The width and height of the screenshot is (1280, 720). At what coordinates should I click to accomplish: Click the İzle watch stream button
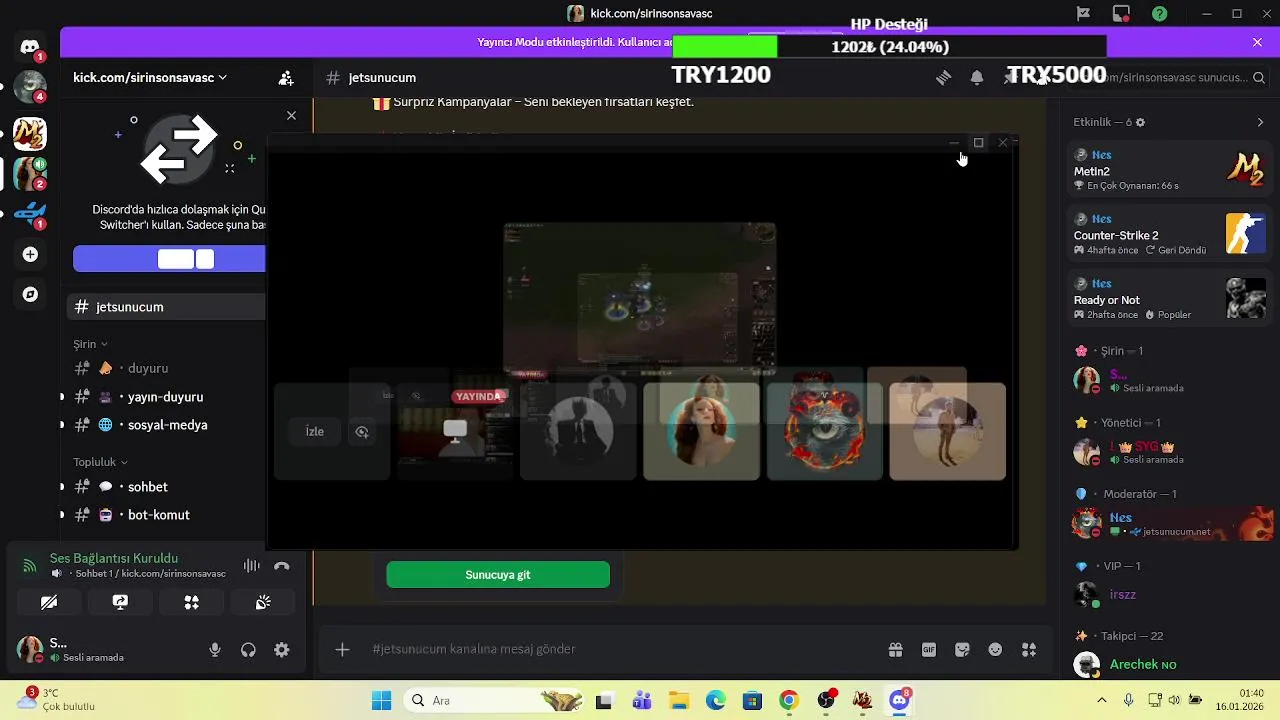314,432
